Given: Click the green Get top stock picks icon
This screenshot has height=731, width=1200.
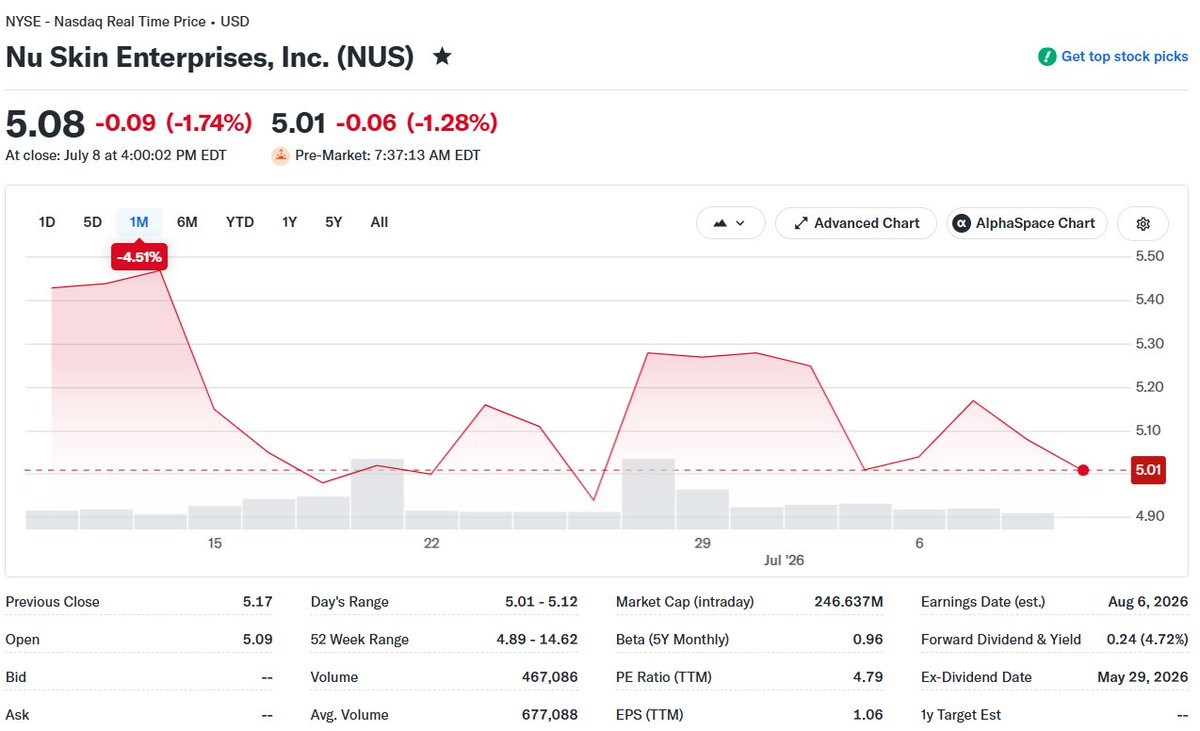Looking at the screenshot, I should 1047,57.
